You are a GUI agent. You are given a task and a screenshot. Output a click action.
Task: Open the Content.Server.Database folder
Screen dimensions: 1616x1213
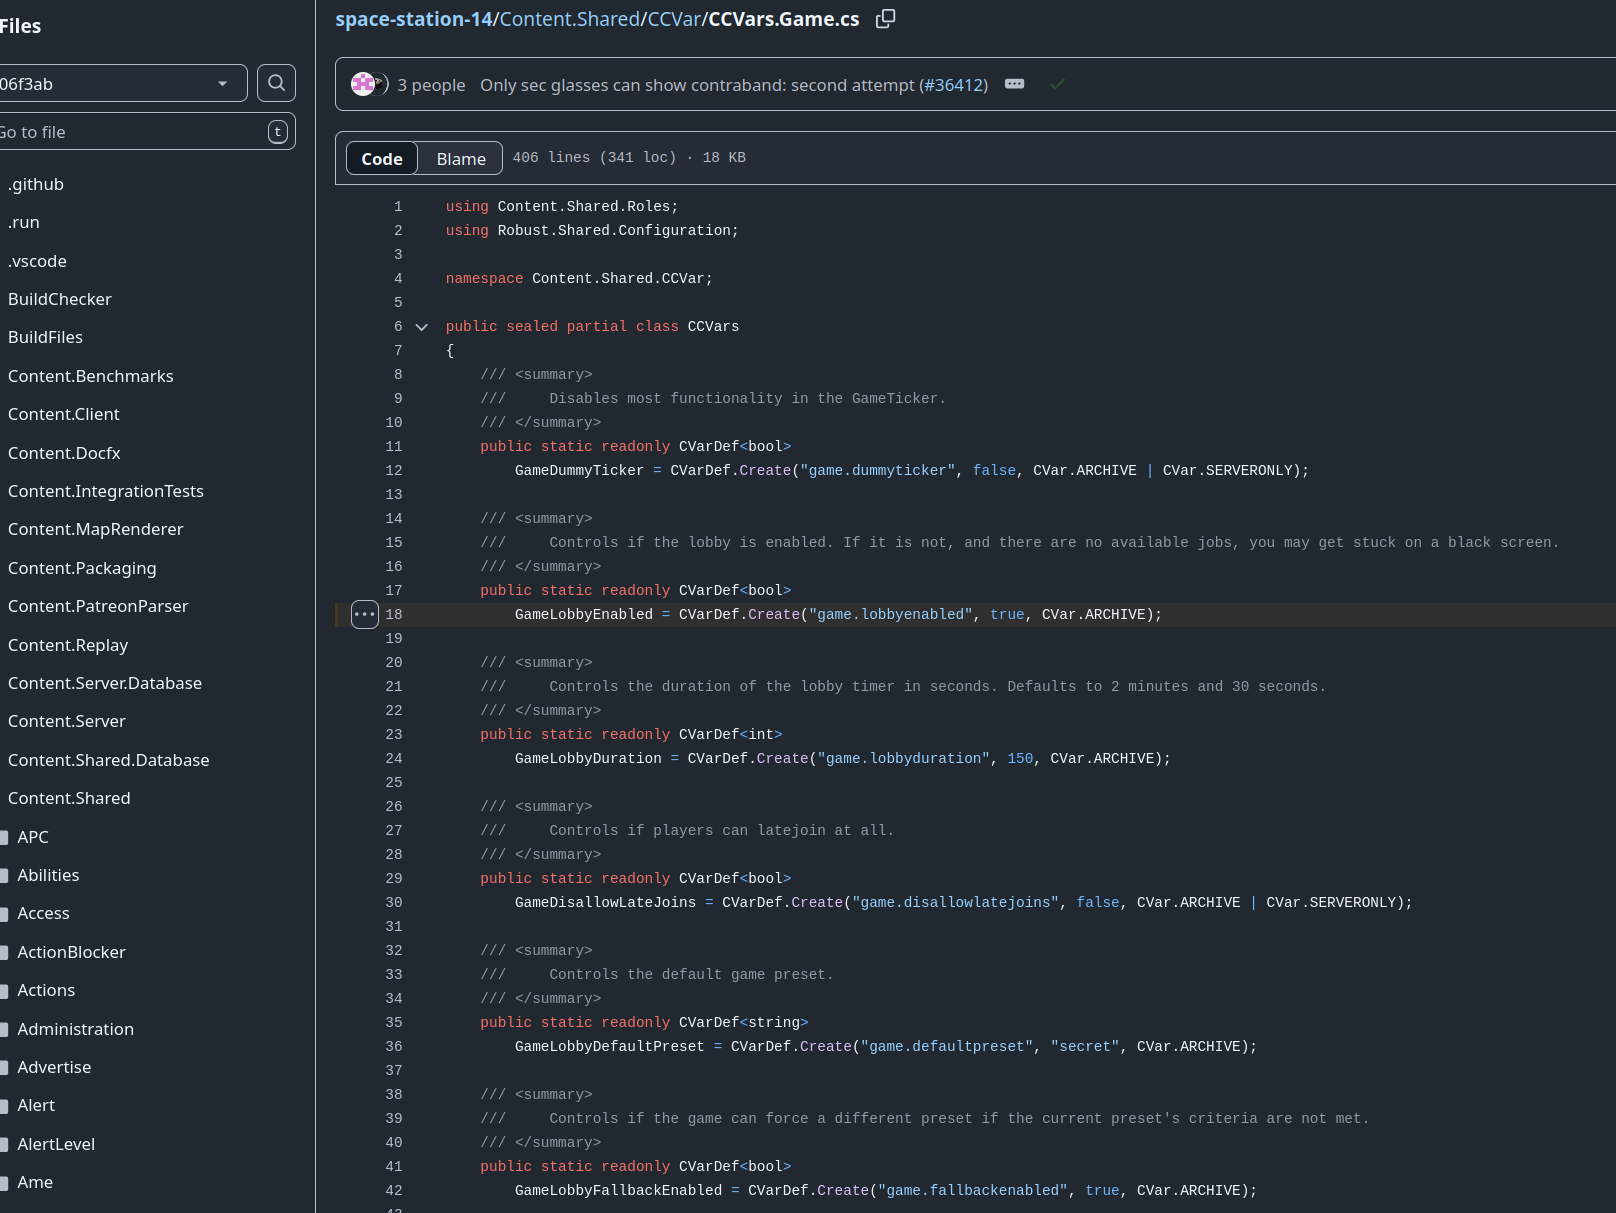(x=105, y=683)
